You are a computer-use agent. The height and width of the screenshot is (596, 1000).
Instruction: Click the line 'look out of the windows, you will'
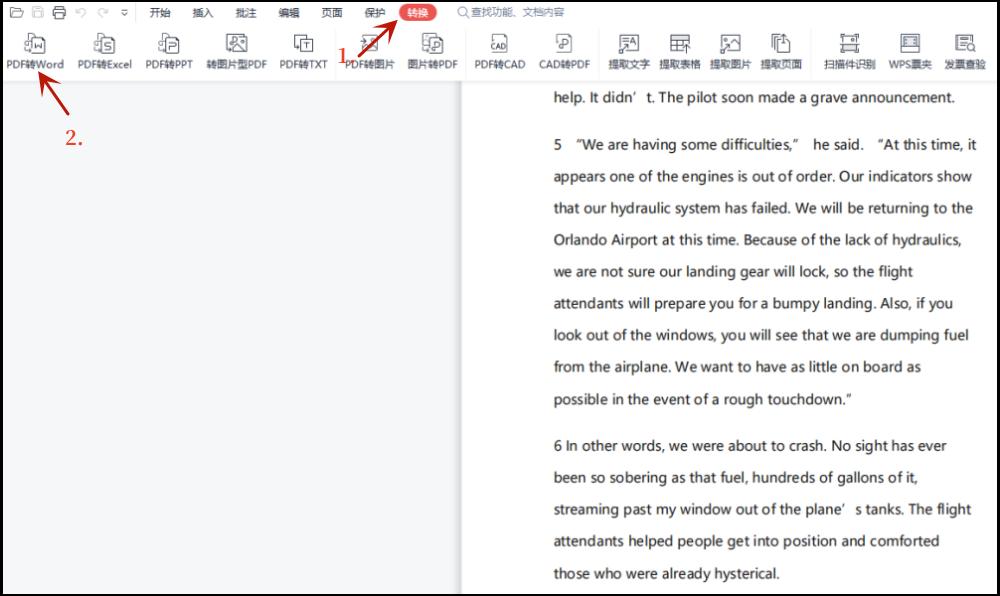761,335
